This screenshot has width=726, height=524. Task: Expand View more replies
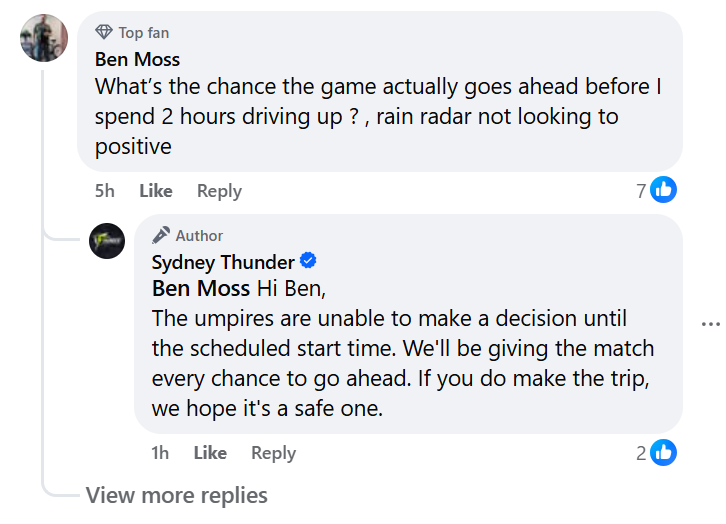point(176,495)
